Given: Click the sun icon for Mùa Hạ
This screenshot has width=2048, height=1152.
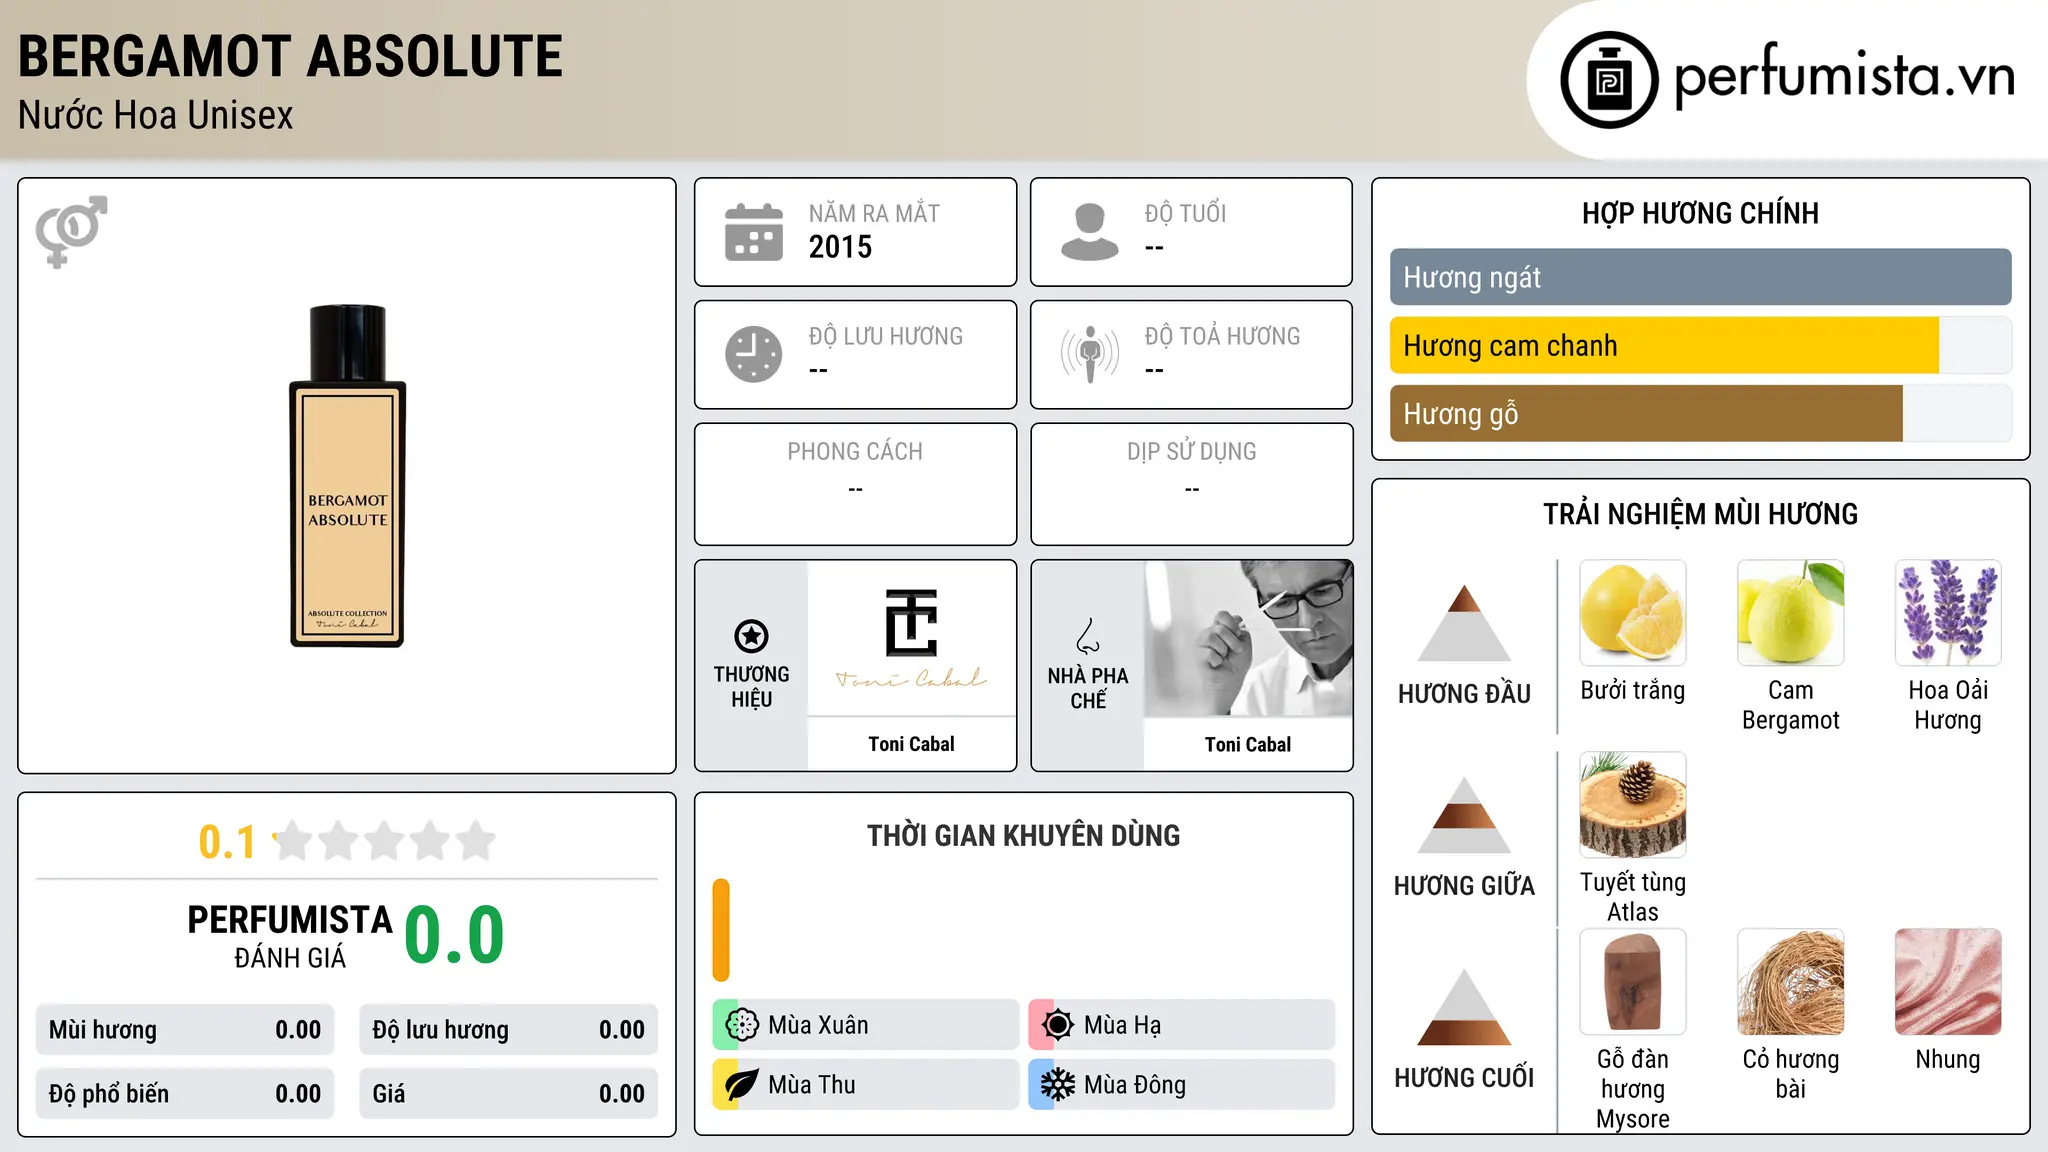Looking at the screenshot, I should [x=1057, y=1024].
